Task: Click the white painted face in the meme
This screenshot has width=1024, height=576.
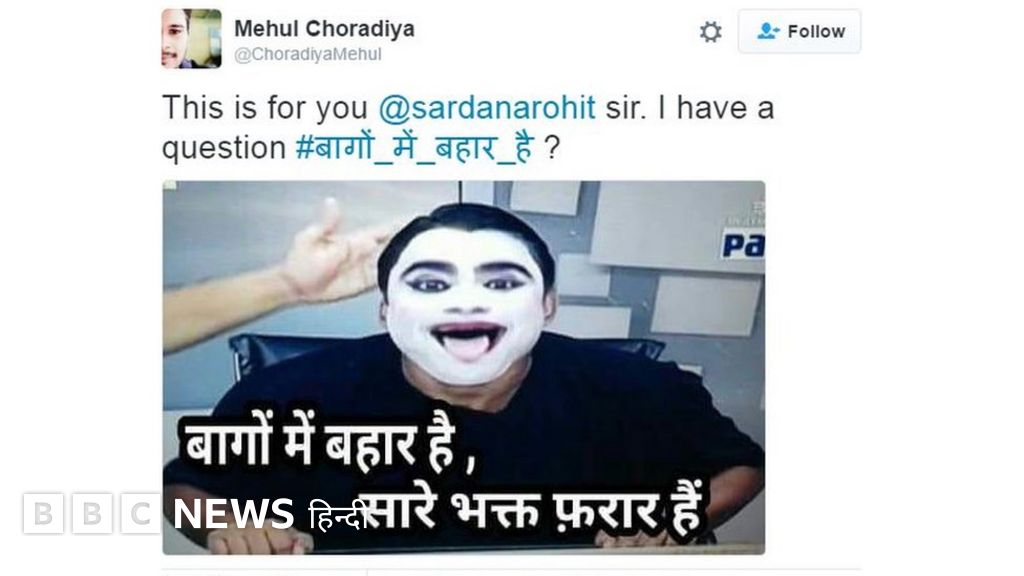Action: (x=466, y=304)
